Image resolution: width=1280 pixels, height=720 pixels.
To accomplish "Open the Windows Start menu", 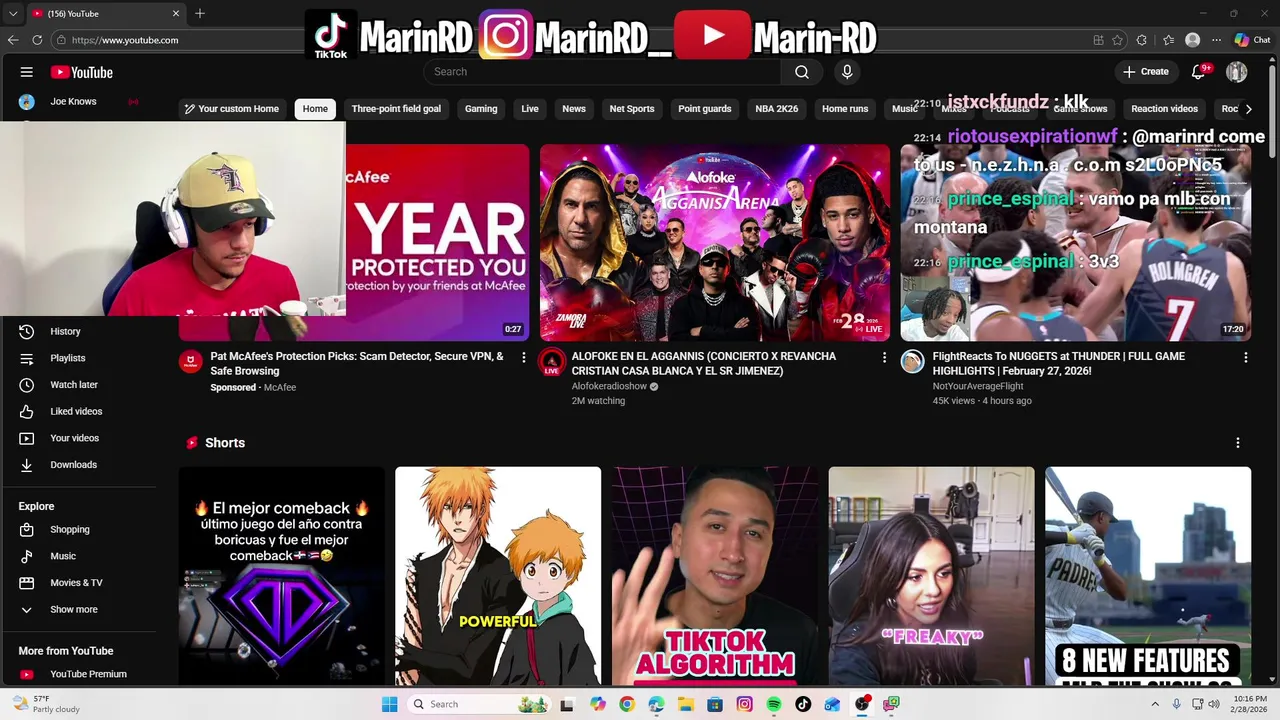I will (x=390, y=704).
